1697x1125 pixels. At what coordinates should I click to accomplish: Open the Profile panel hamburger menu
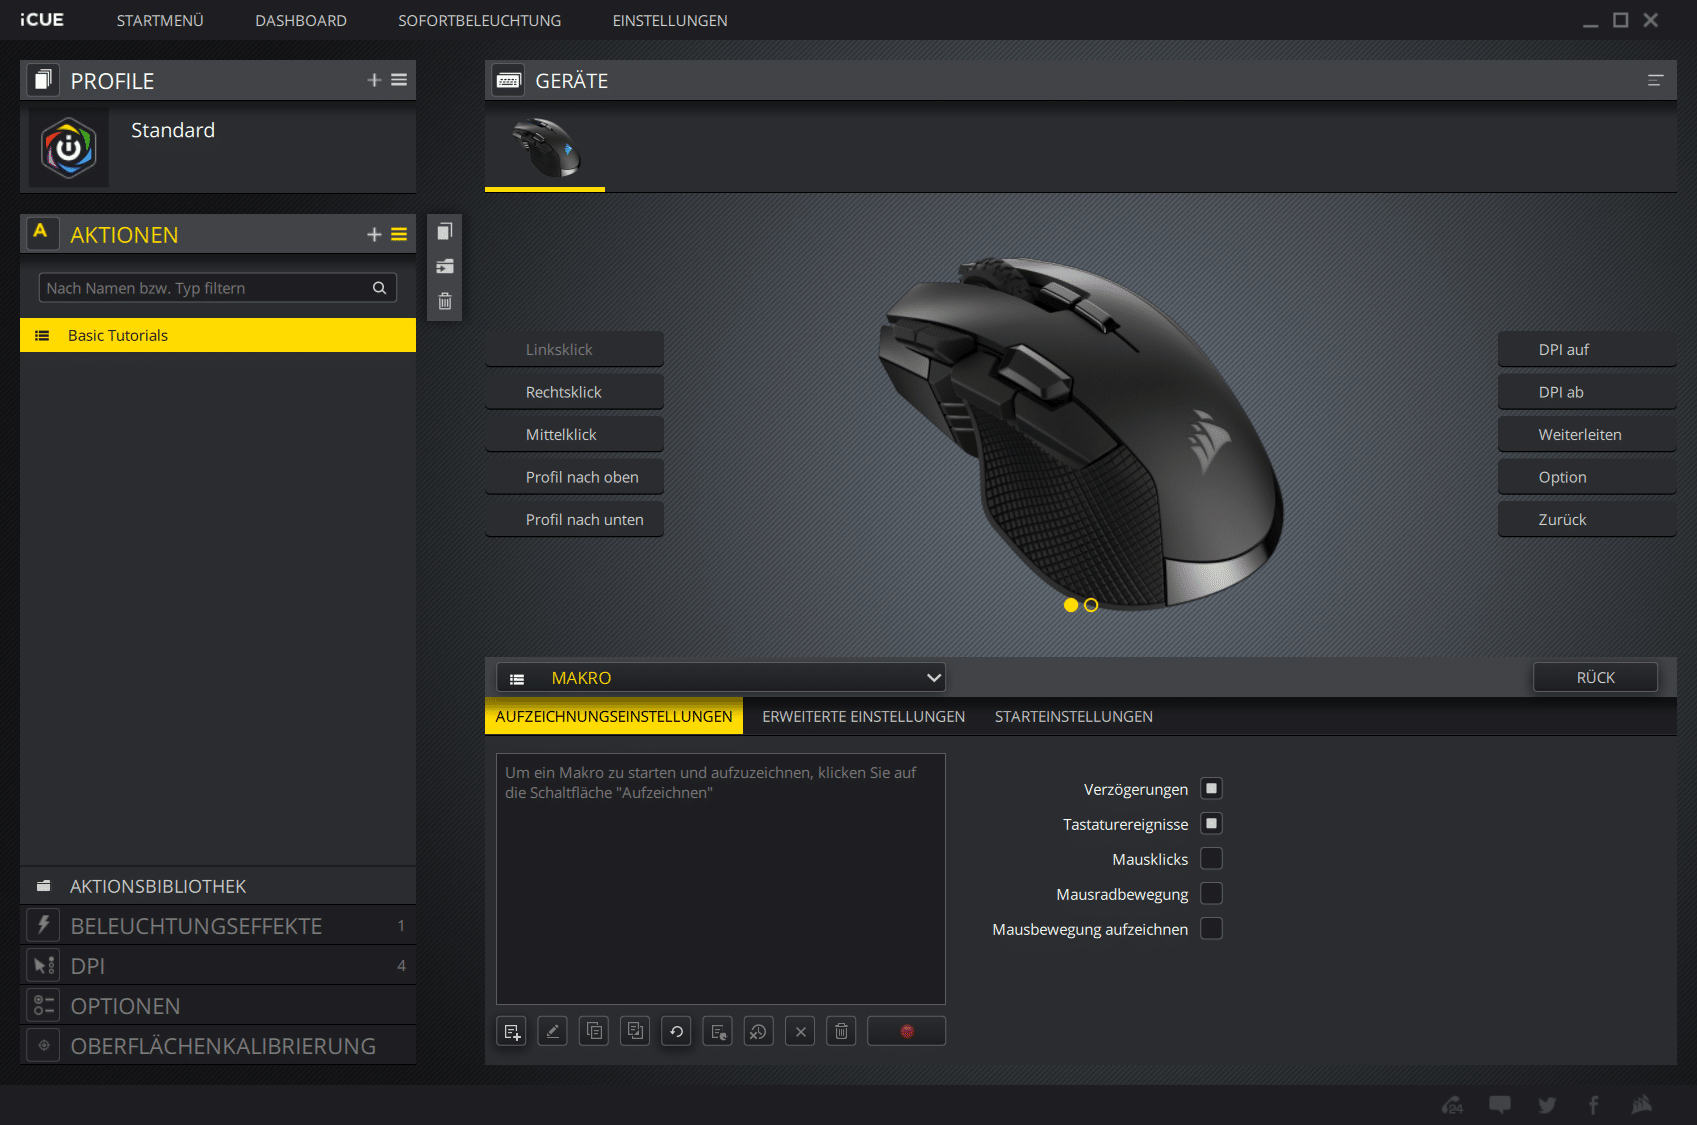tap(399, 80)
